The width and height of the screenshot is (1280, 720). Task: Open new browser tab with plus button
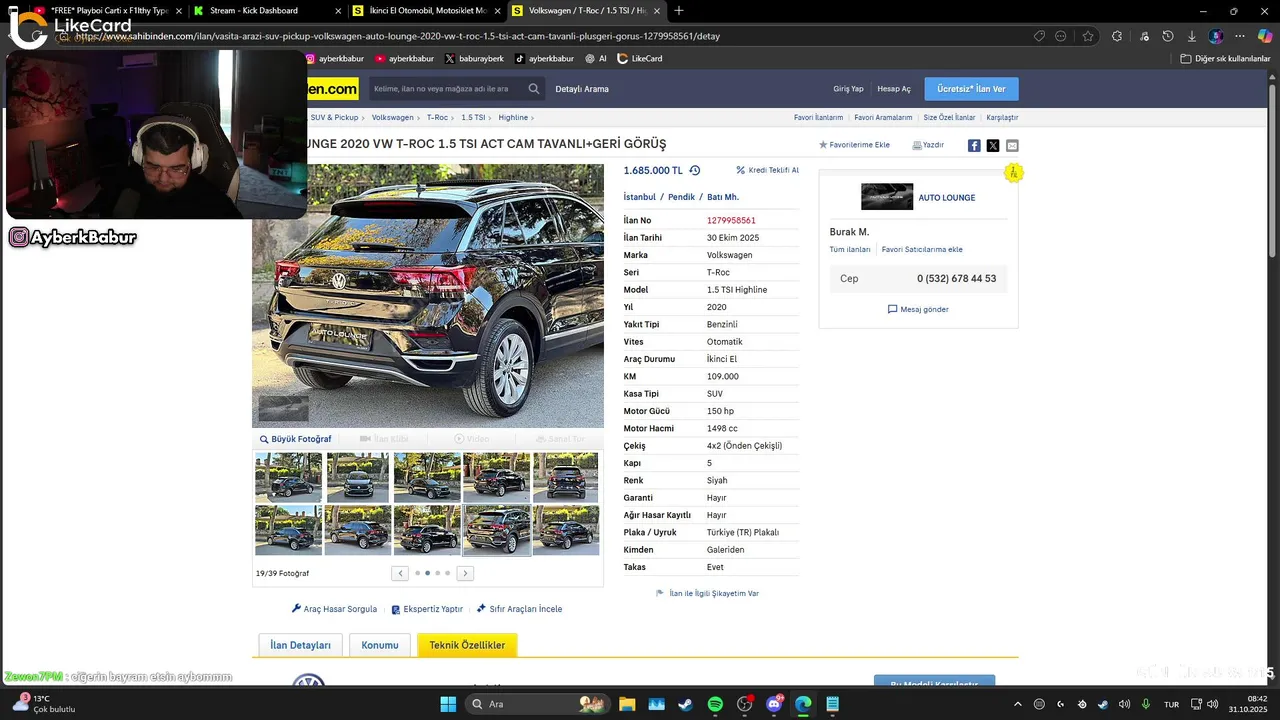click(679, 11)
